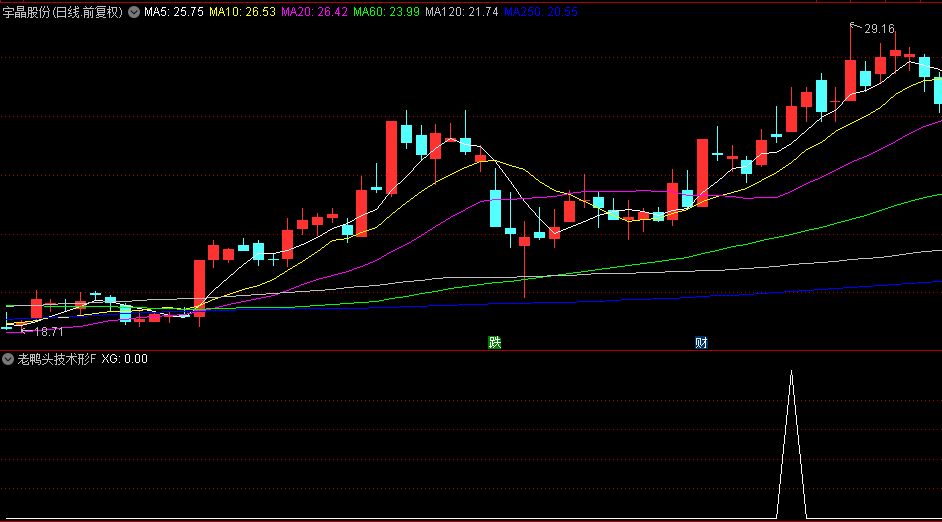Image resolution: width=942 pixels, height=522 pixels.
Task: Click the XG signal spike peak
Action: [791, 372]
